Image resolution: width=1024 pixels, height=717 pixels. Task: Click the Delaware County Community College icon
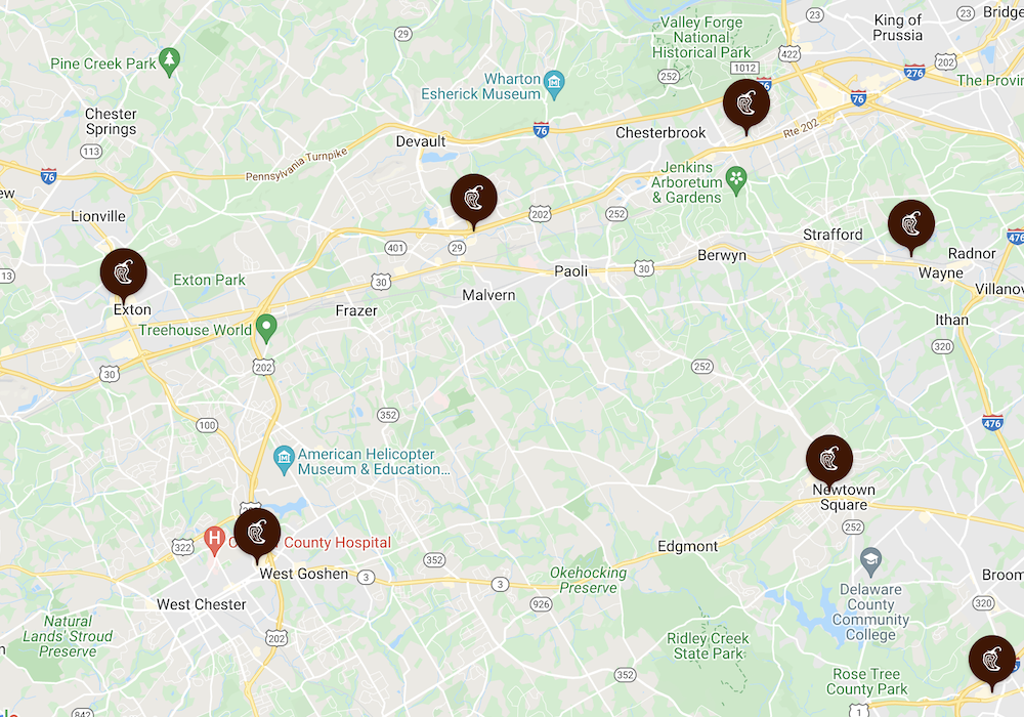tap(871, 562)
